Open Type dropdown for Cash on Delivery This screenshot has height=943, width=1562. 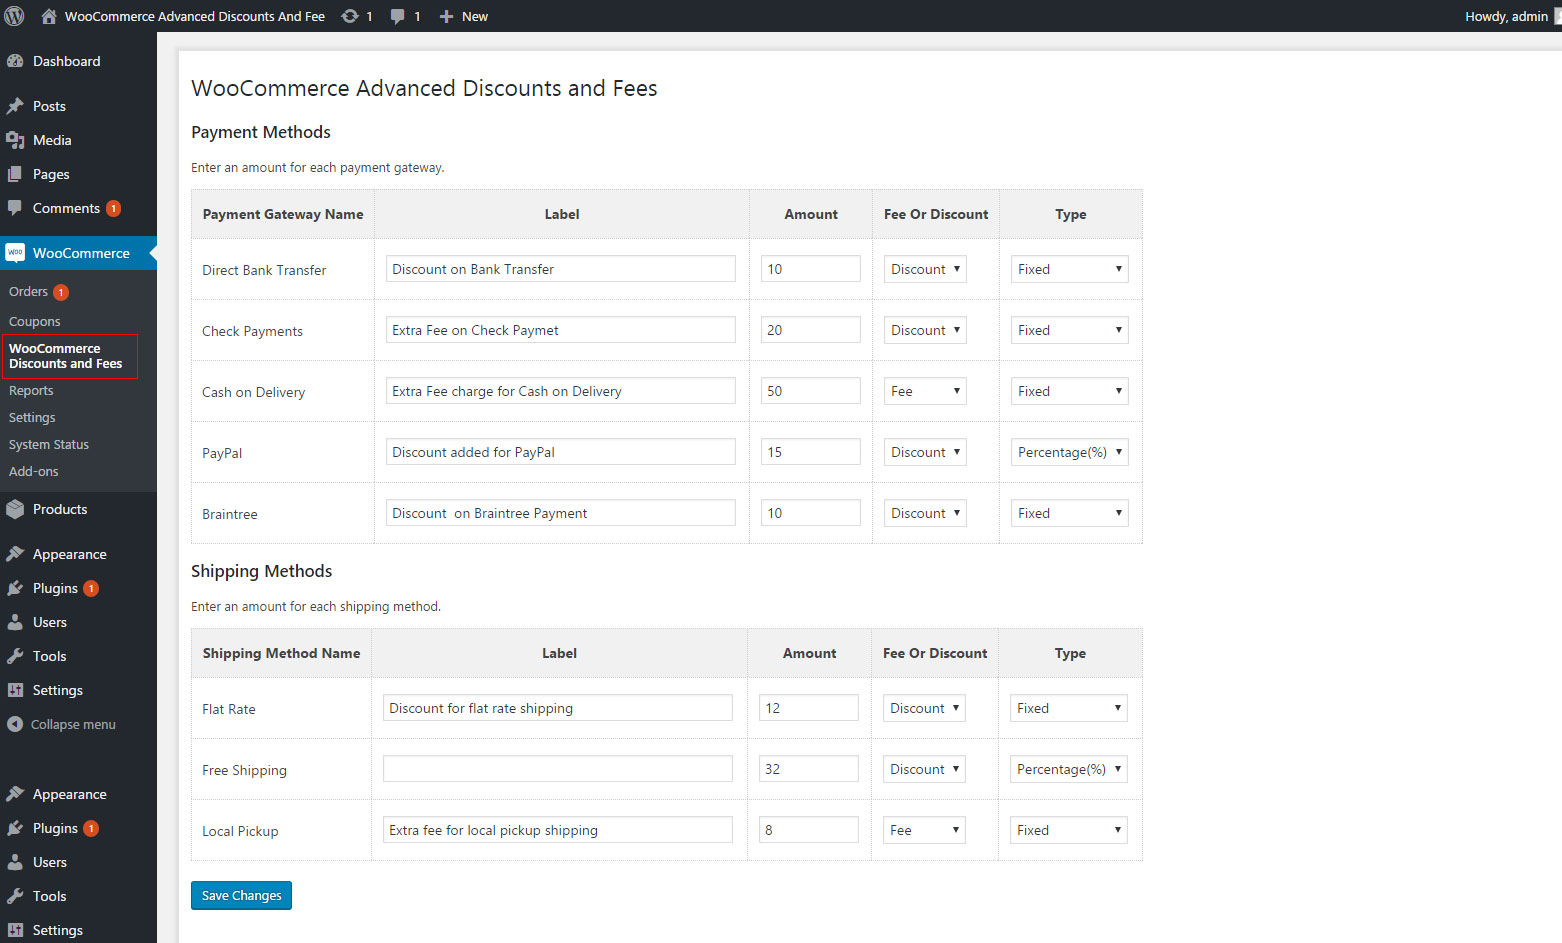(1069, 391)
